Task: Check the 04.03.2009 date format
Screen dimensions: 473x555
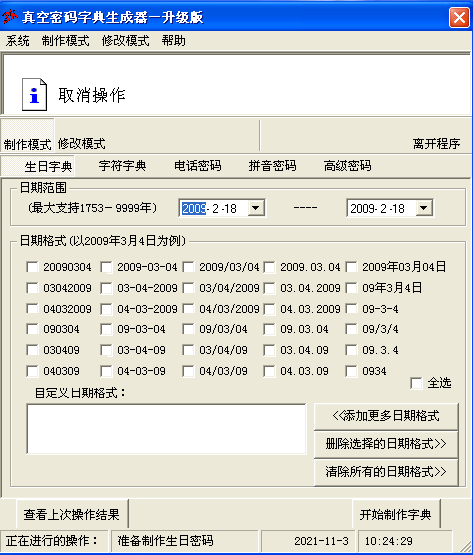Action: click(269, 309)
